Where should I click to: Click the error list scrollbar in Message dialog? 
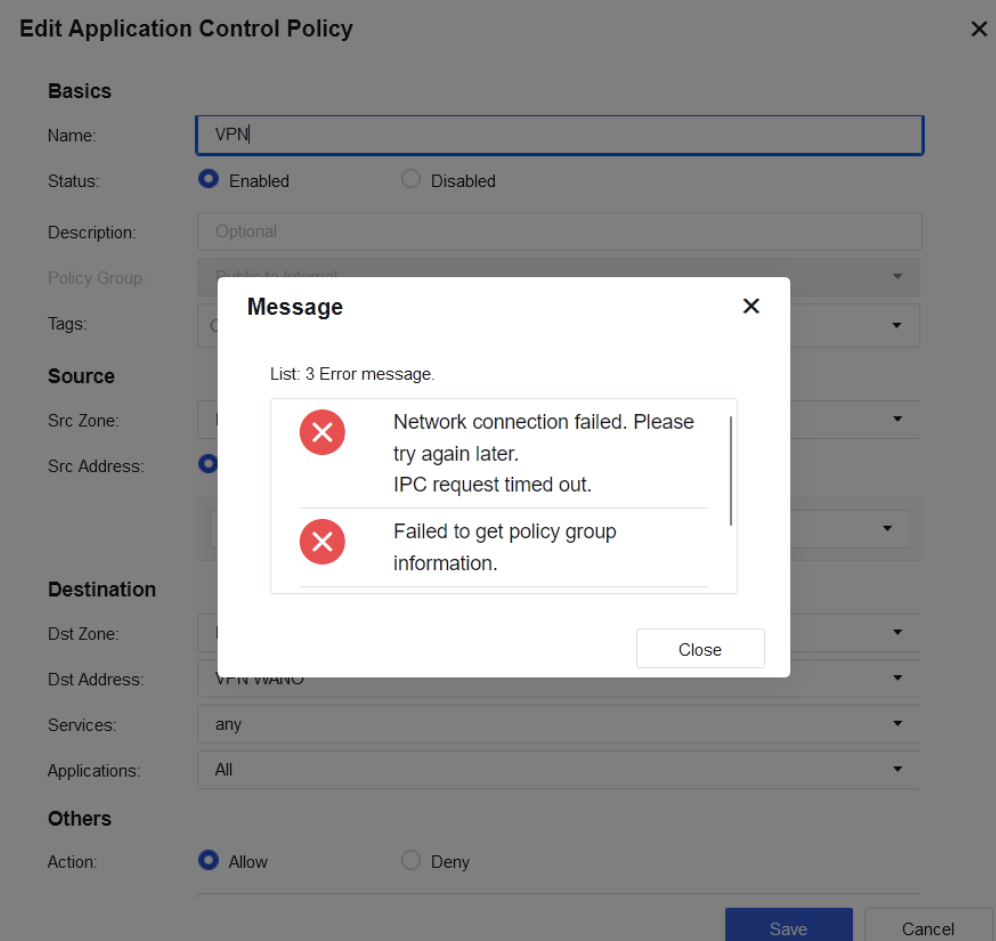tap(732, 470)
